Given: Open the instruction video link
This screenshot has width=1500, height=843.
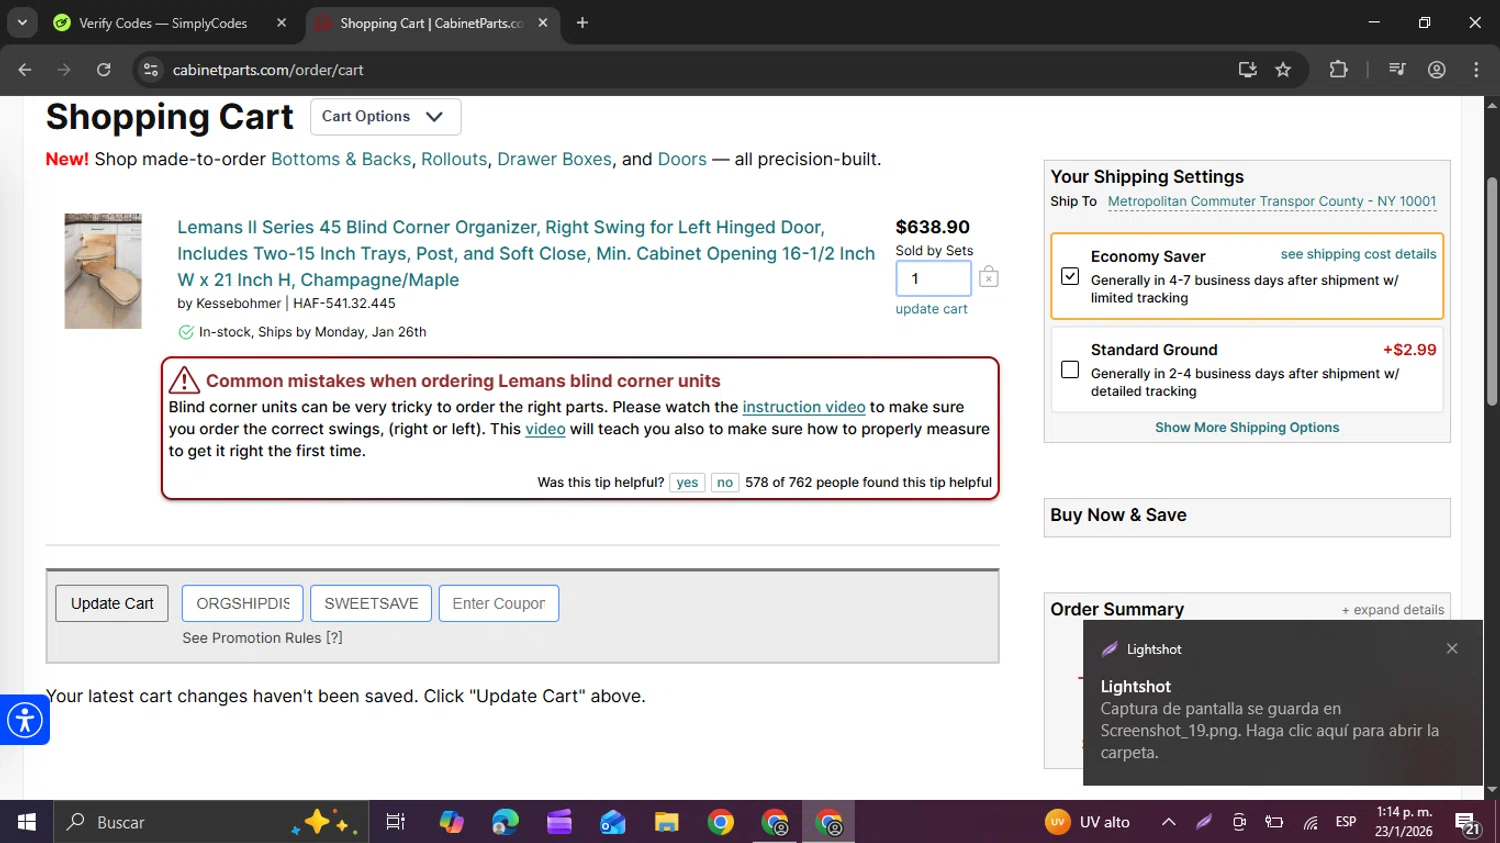Looking at the screenshot, I should coord(804,407).
